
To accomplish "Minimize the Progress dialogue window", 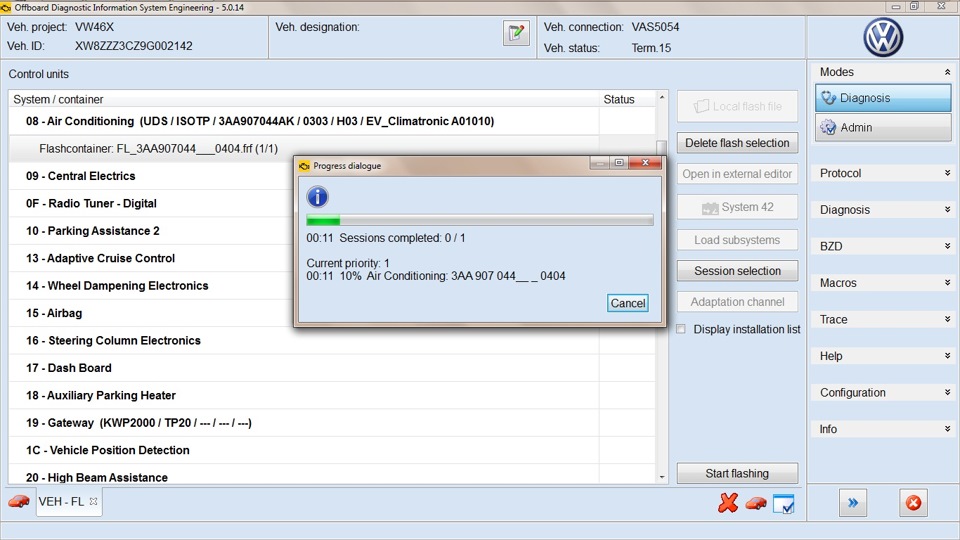I will coord(600,163).
